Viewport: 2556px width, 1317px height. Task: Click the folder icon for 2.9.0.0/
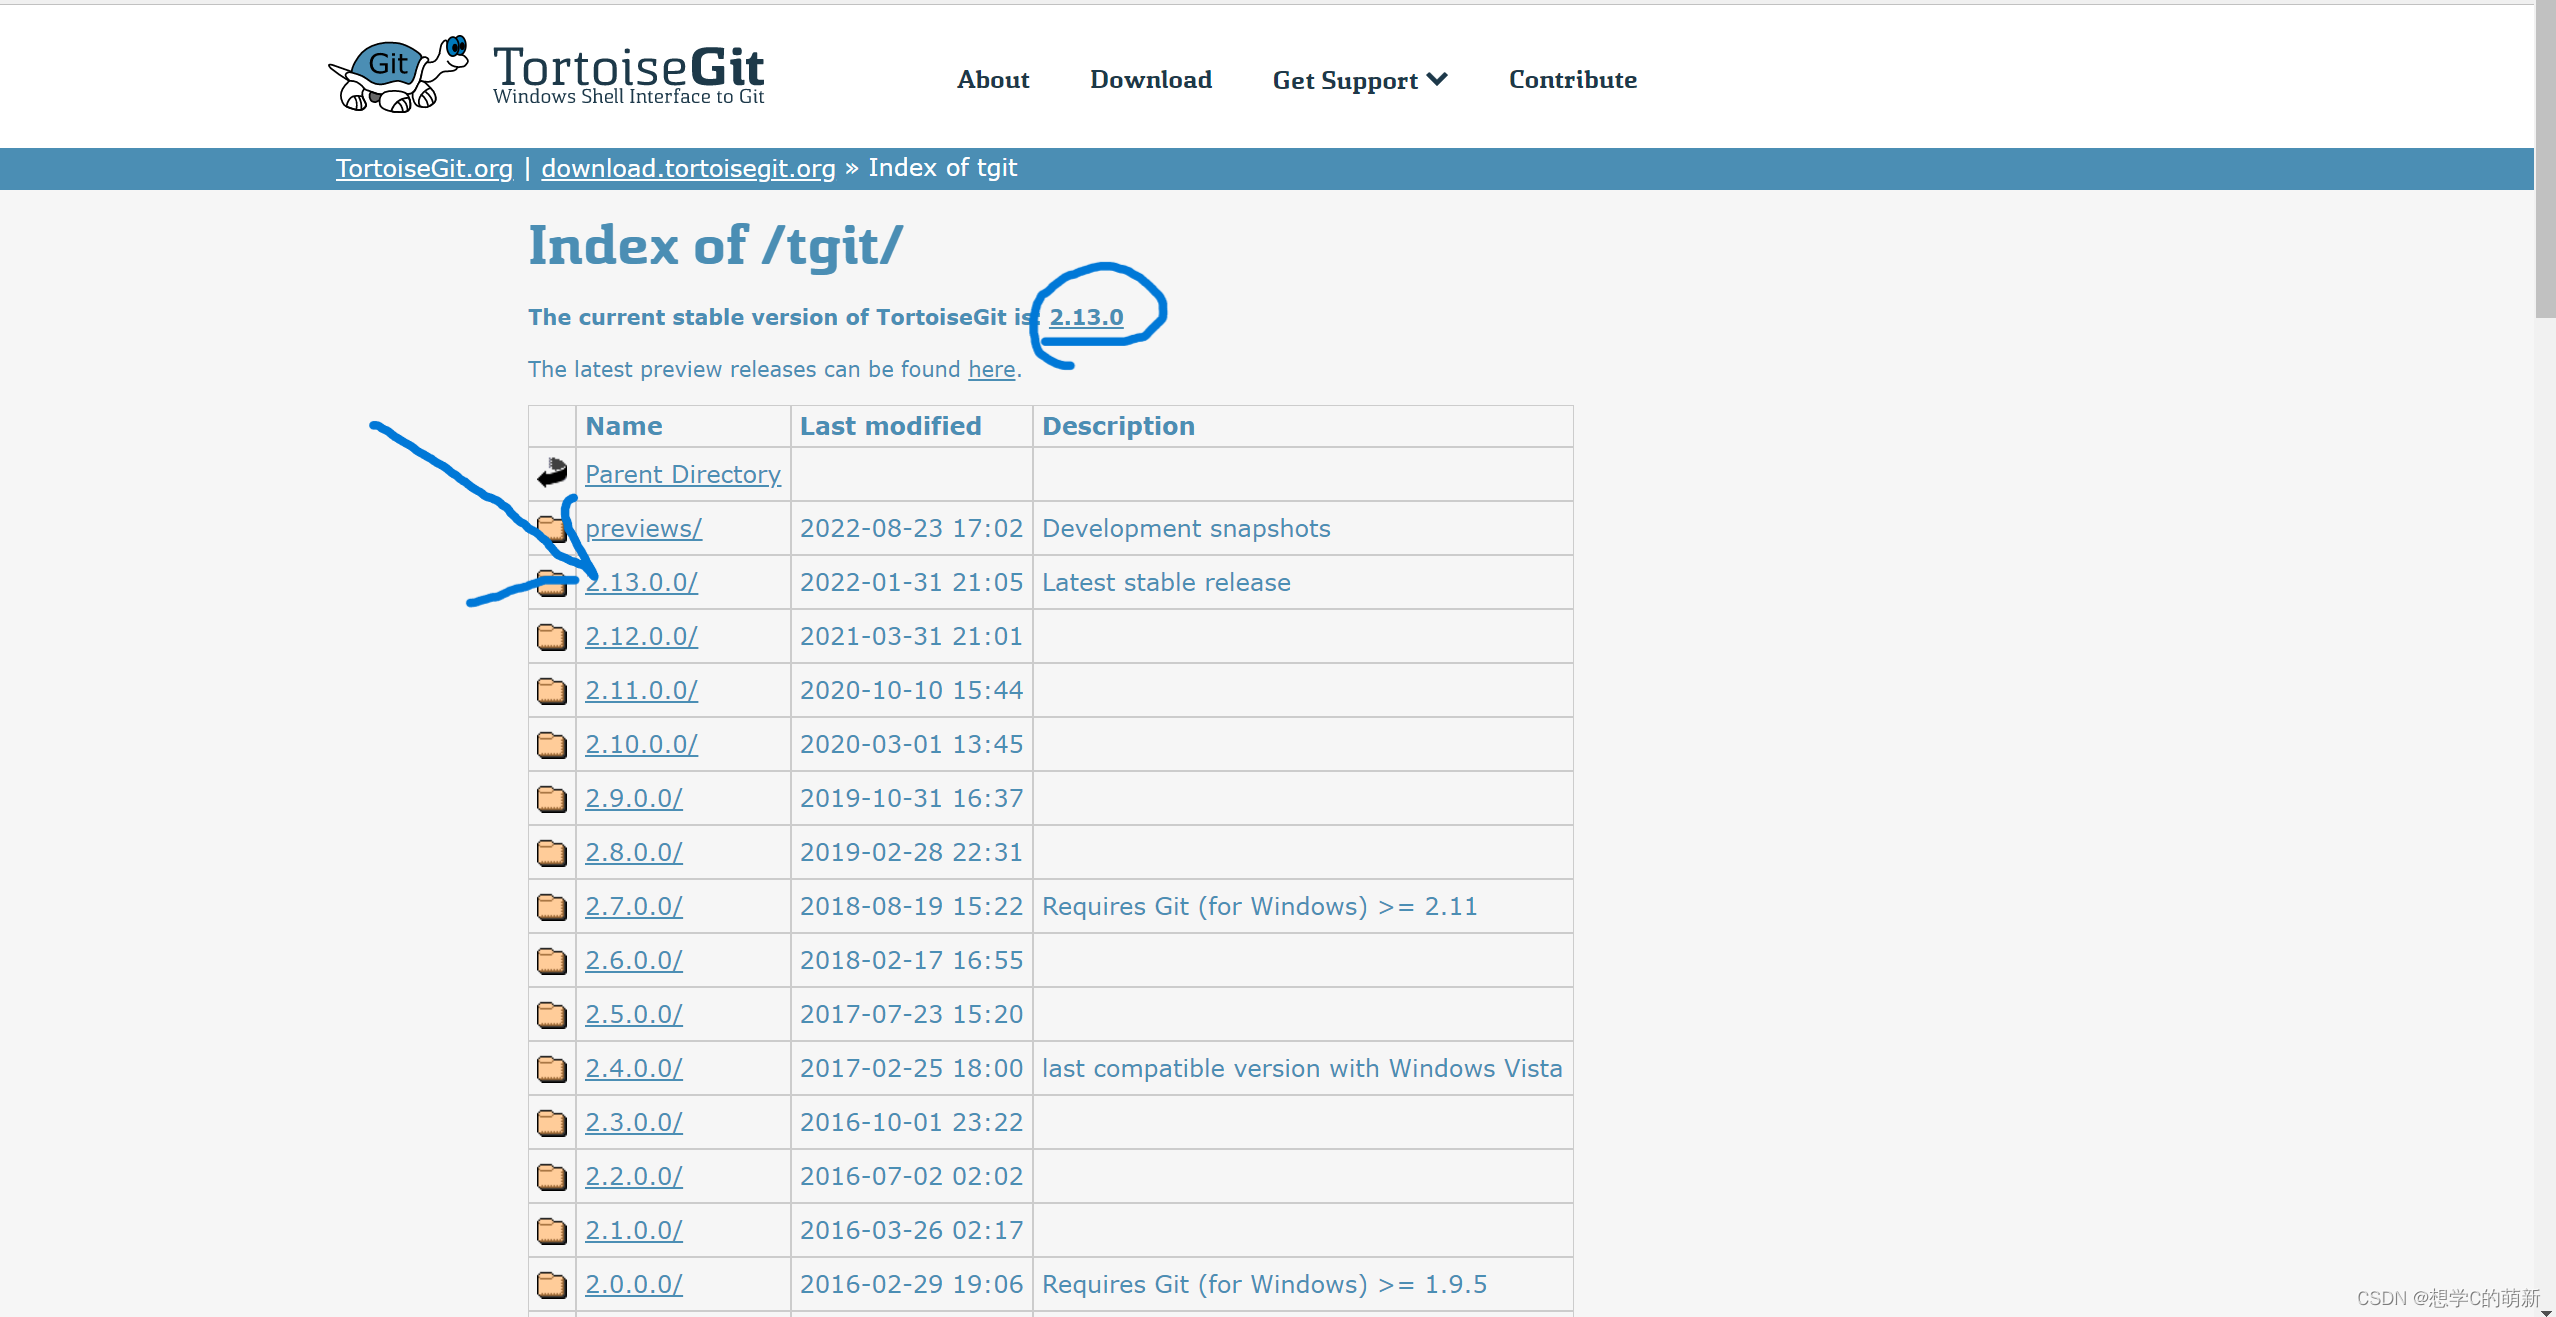tap(552, 798)
